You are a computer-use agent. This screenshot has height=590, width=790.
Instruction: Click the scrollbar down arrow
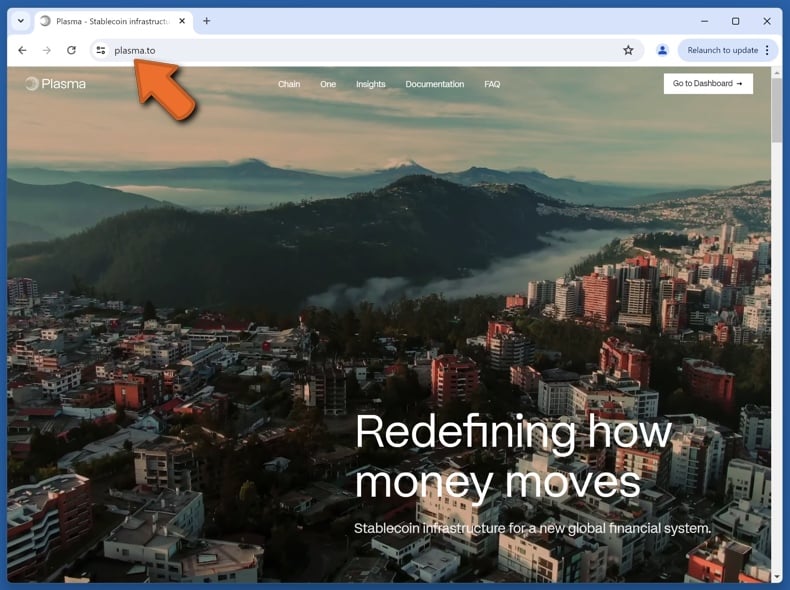(776, 577)
